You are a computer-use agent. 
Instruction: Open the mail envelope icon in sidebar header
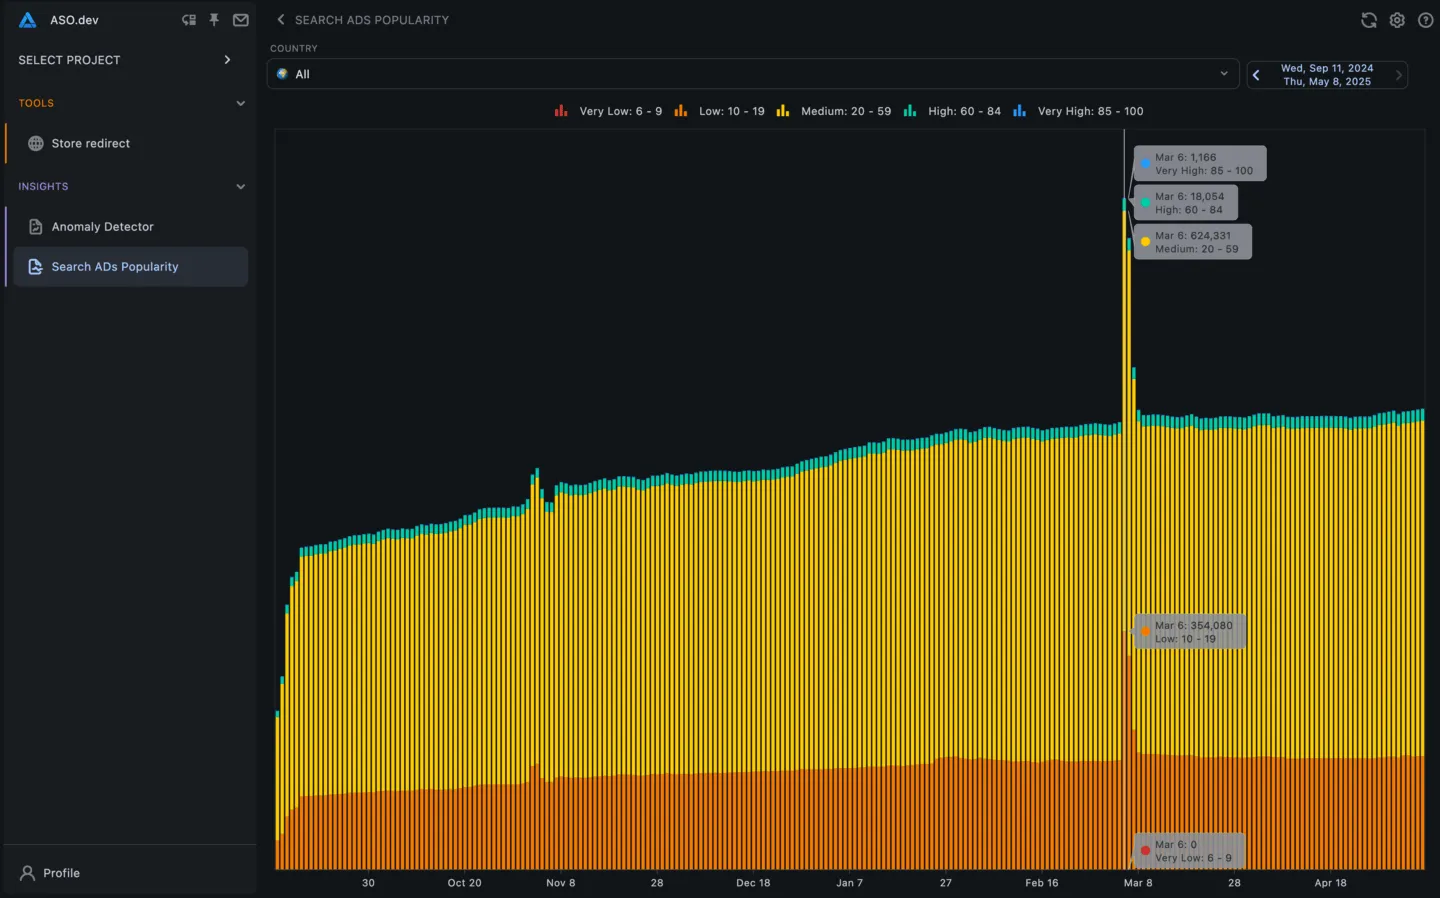point(240,20)
